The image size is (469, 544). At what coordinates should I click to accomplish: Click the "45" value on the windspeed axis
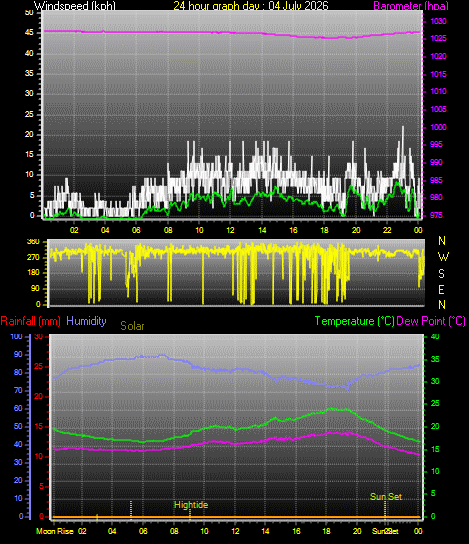pyautogui.click(x=29, y=33)
